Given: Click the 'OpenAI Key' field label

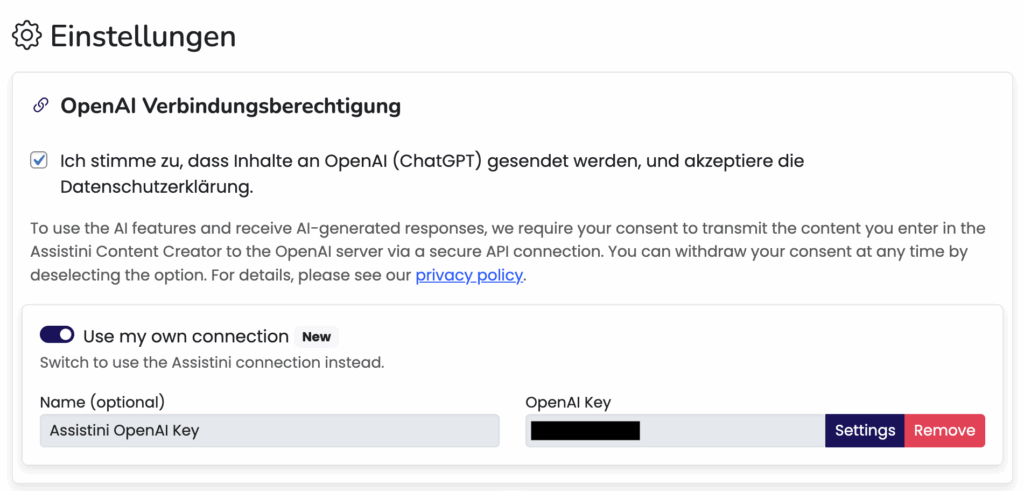Looking at the screenshot, I should point(568,402).
